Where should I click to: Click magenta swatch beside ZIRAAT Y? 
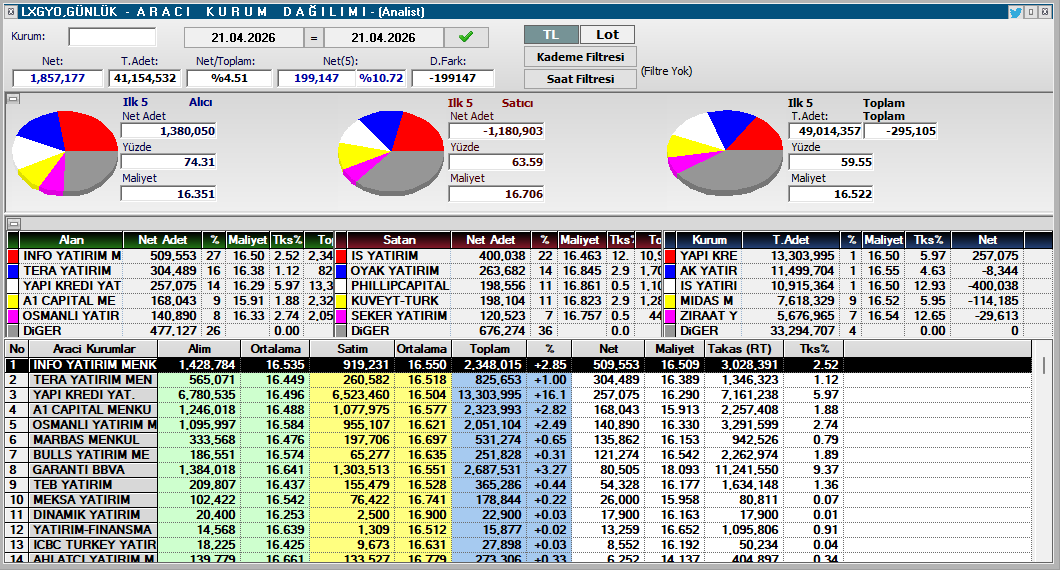point(670,316)
